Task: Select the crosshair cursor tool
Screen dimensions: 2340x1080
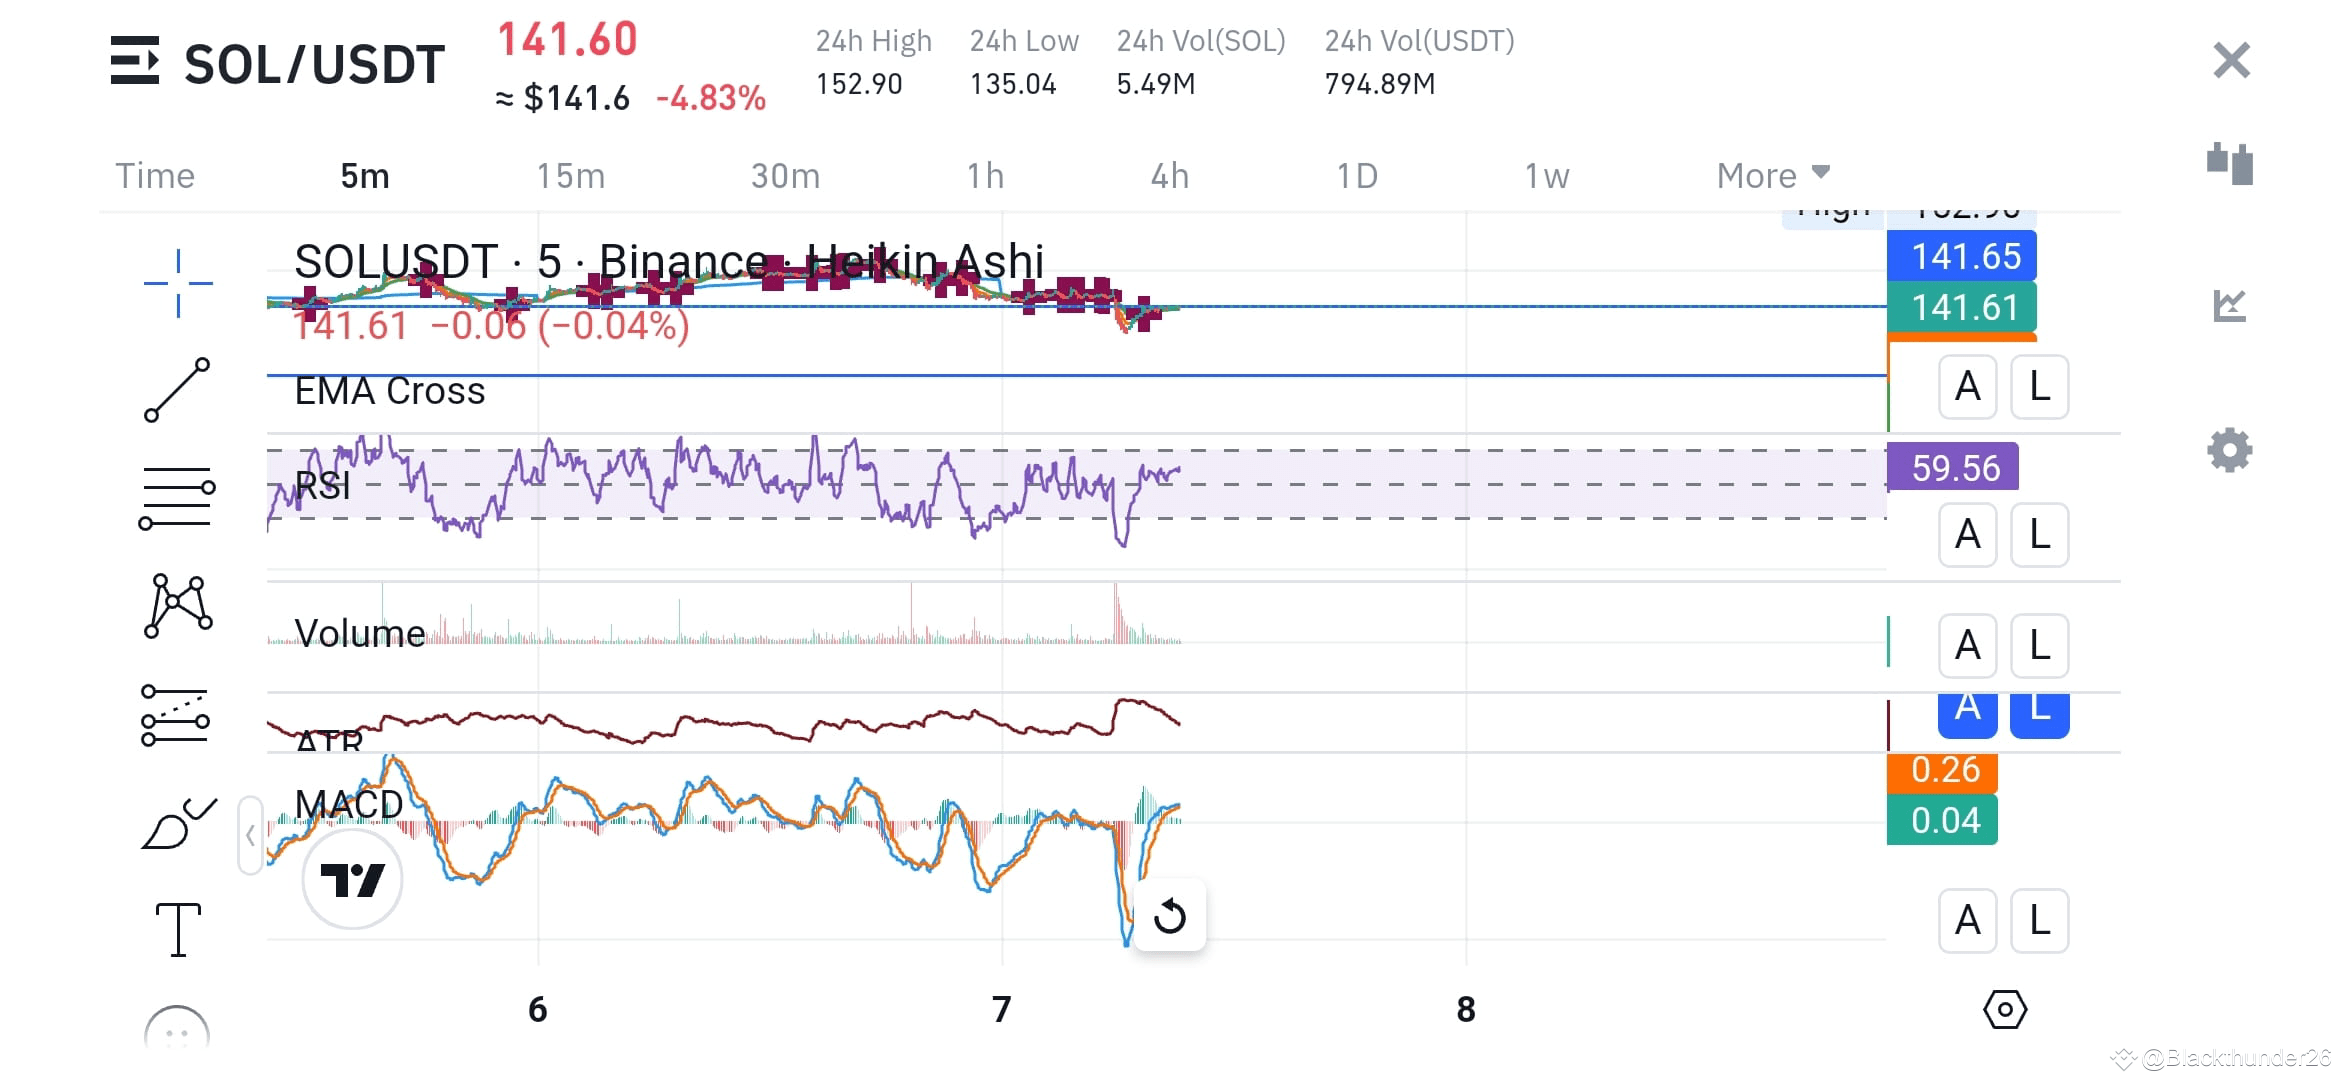Action: [x=177, y=282]
